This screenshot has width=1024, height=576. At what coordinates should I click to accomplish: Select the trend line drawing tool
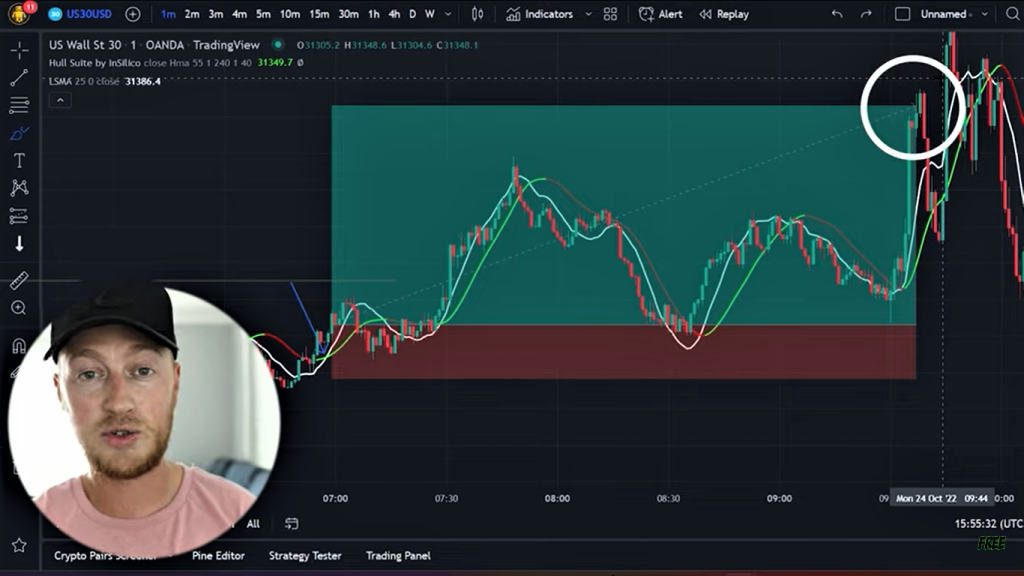pyautogui.click(x=19, y=77)
